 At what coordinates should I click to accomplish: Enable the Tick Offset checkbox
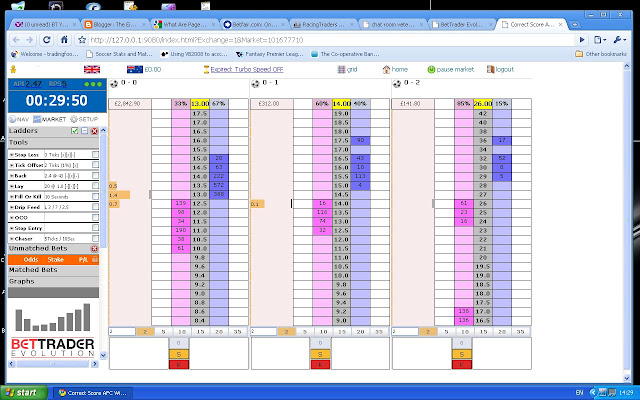coord(95,165)
